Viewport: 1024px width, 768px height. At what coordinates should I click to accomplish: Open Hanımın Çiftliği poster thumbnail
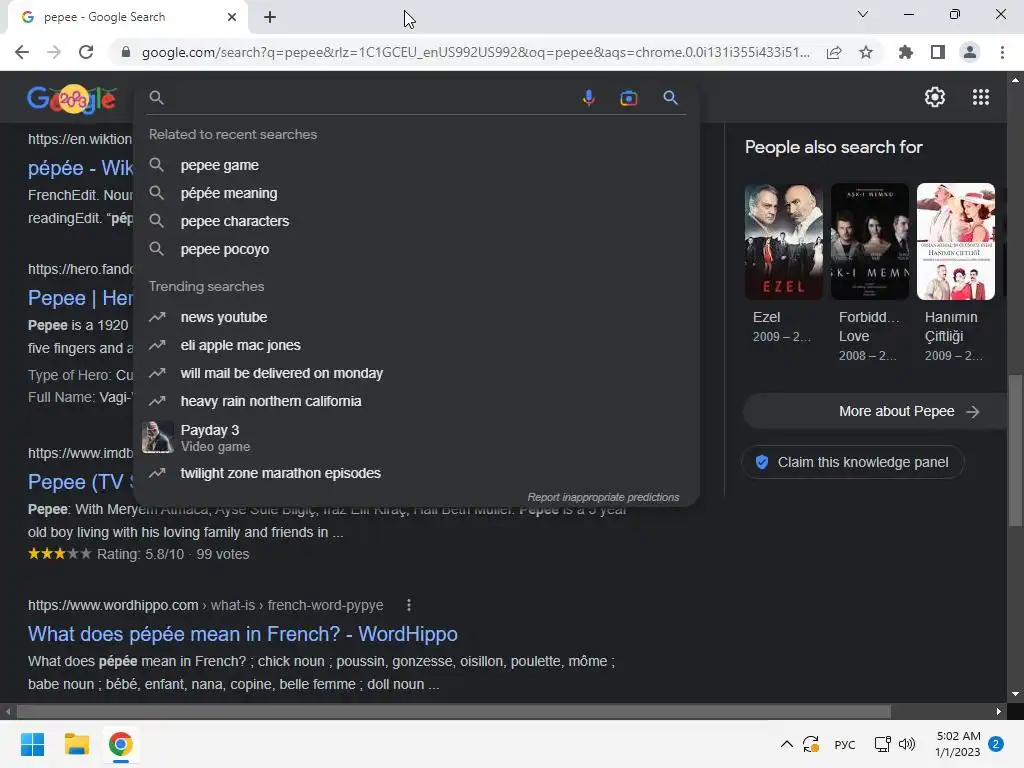click(x=955, y=242)
